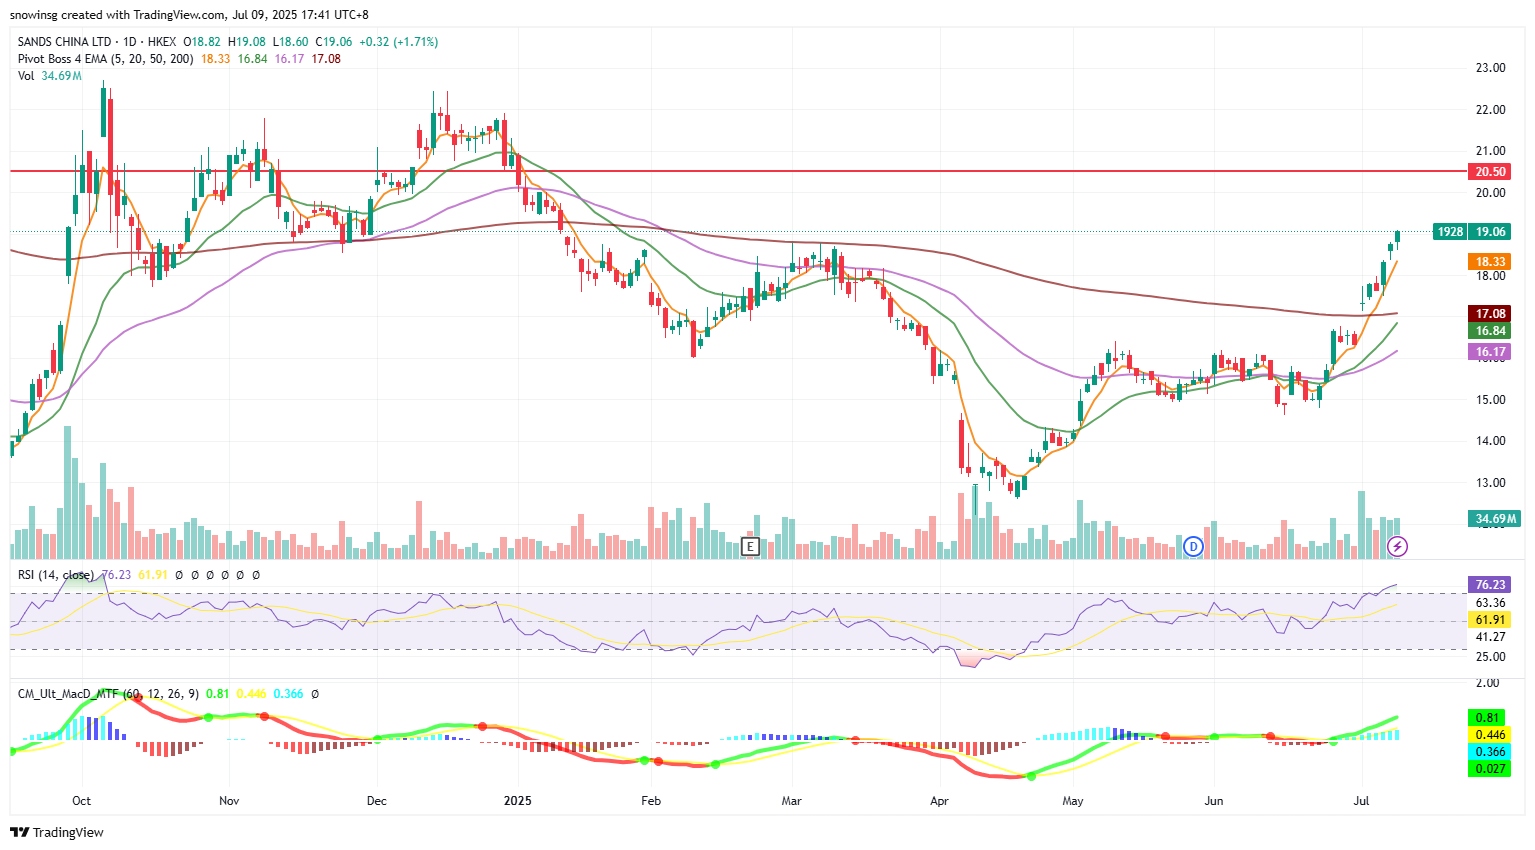Click the 25.00 RSI axis value
This screenshot has height=850, width=1535.
click(x=1491, y=657)
